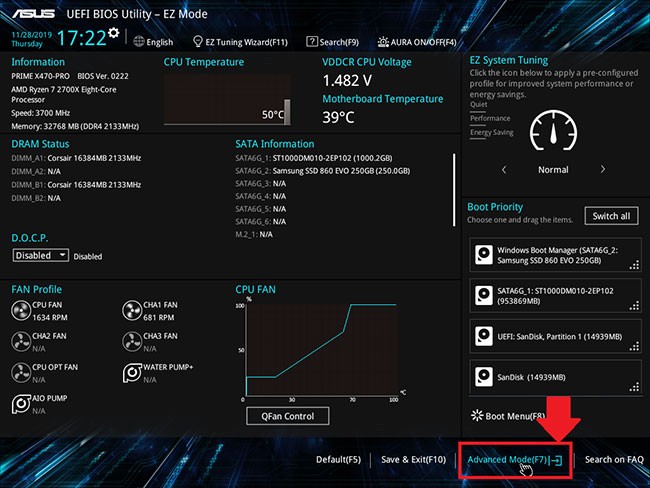Click the AIO PUMP icon
650x488 pixels.
click(21, 404)
